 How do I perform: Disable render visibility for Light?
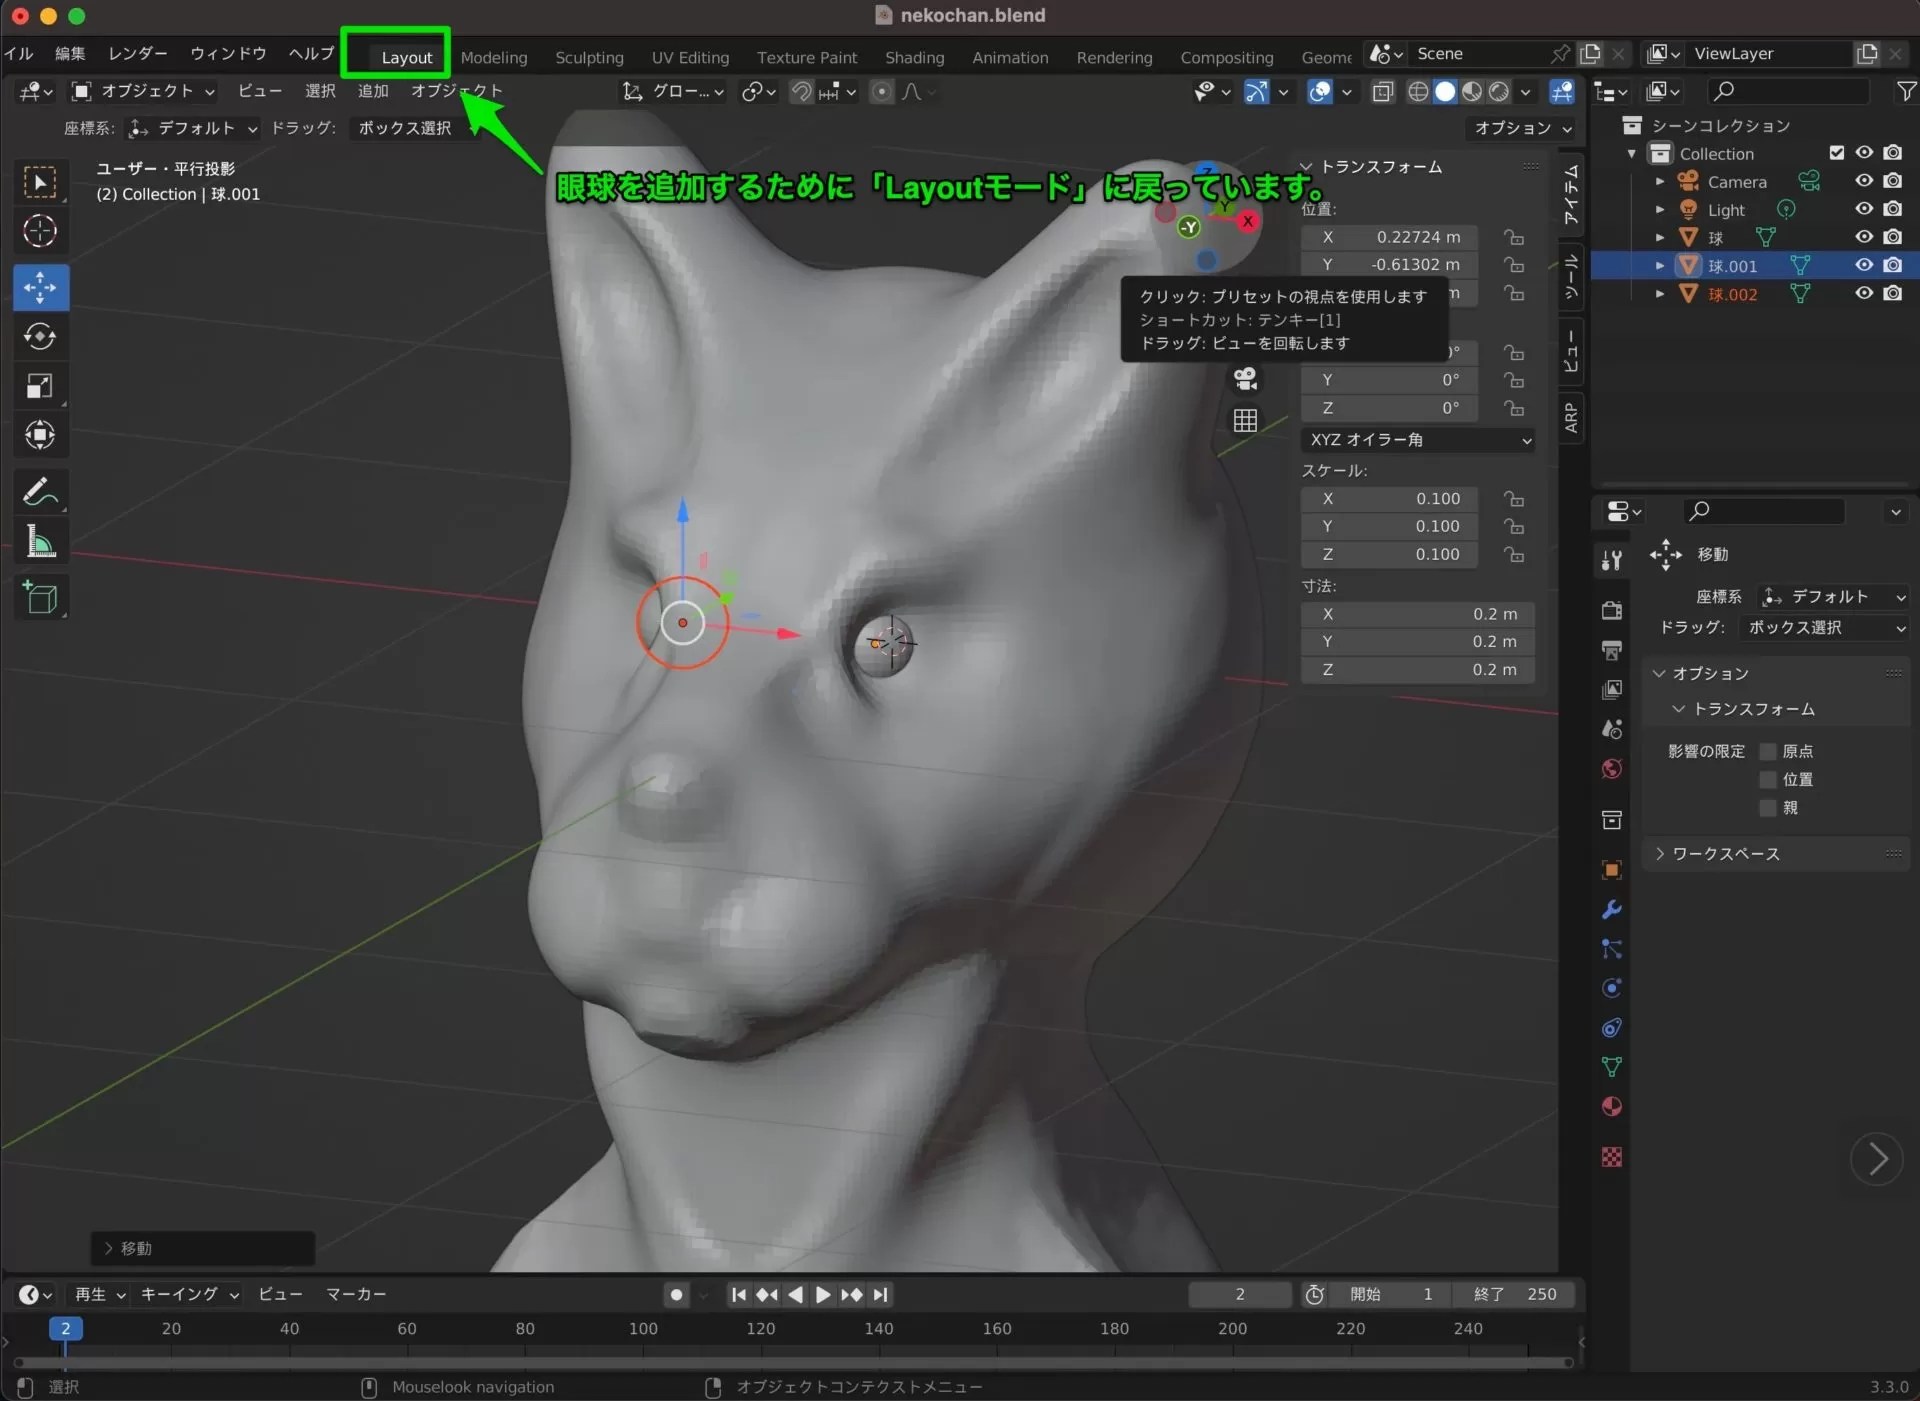coord(1895,209)
